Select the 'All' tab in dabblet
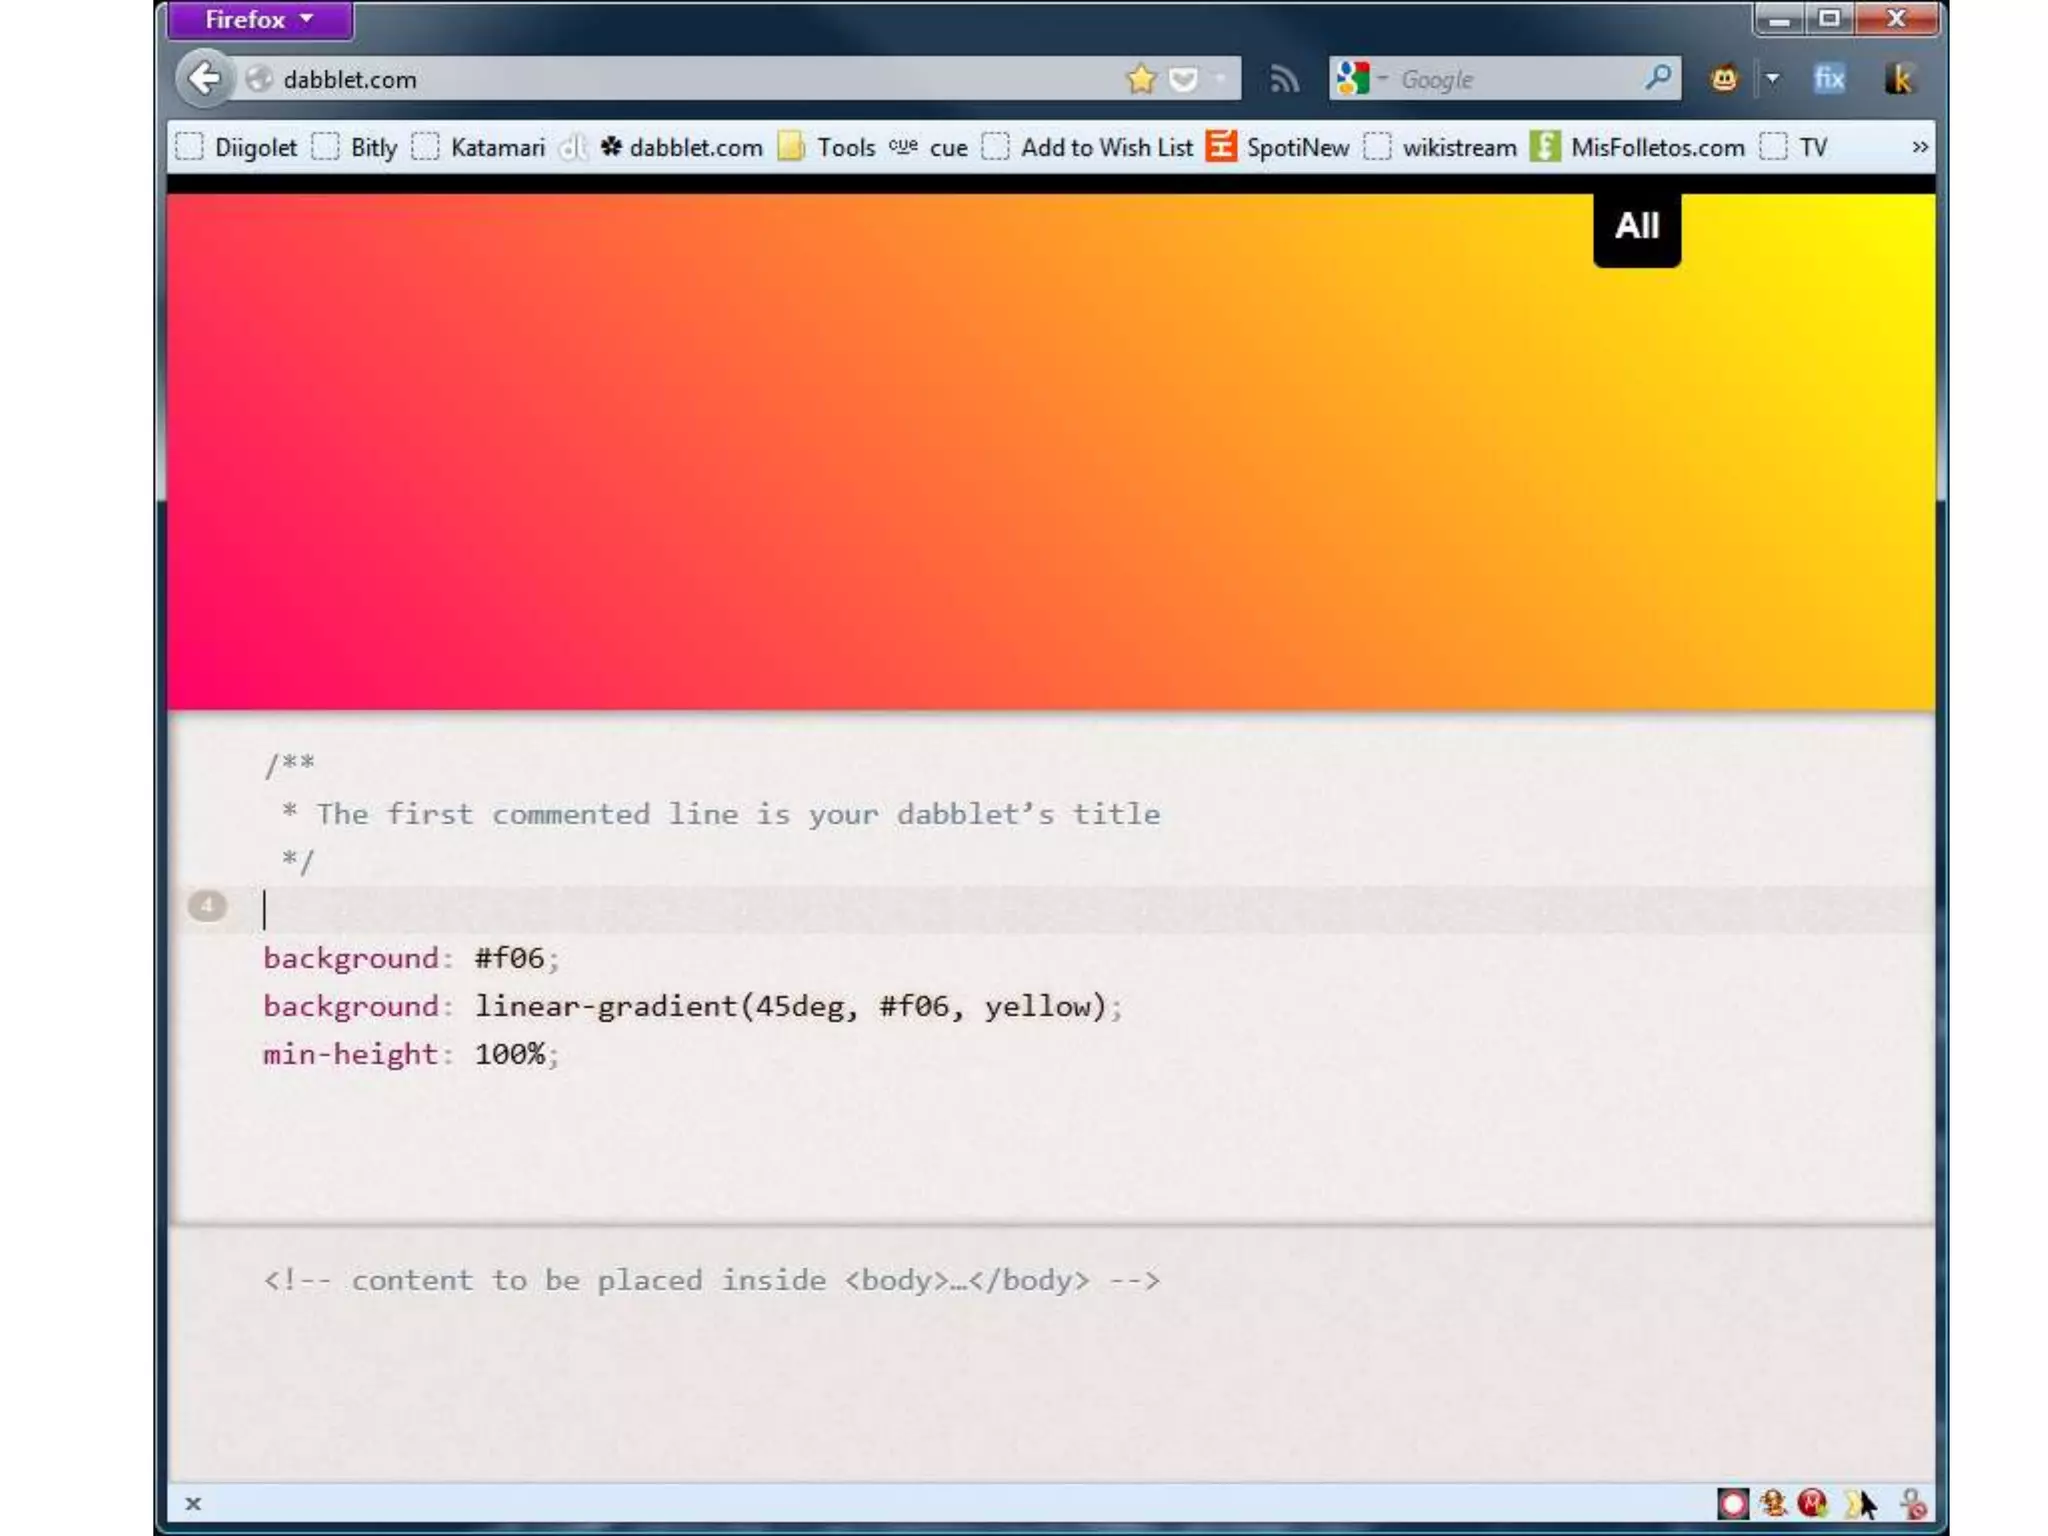This screenshot has height=1536, width=2048. [x=1636, y=227]
